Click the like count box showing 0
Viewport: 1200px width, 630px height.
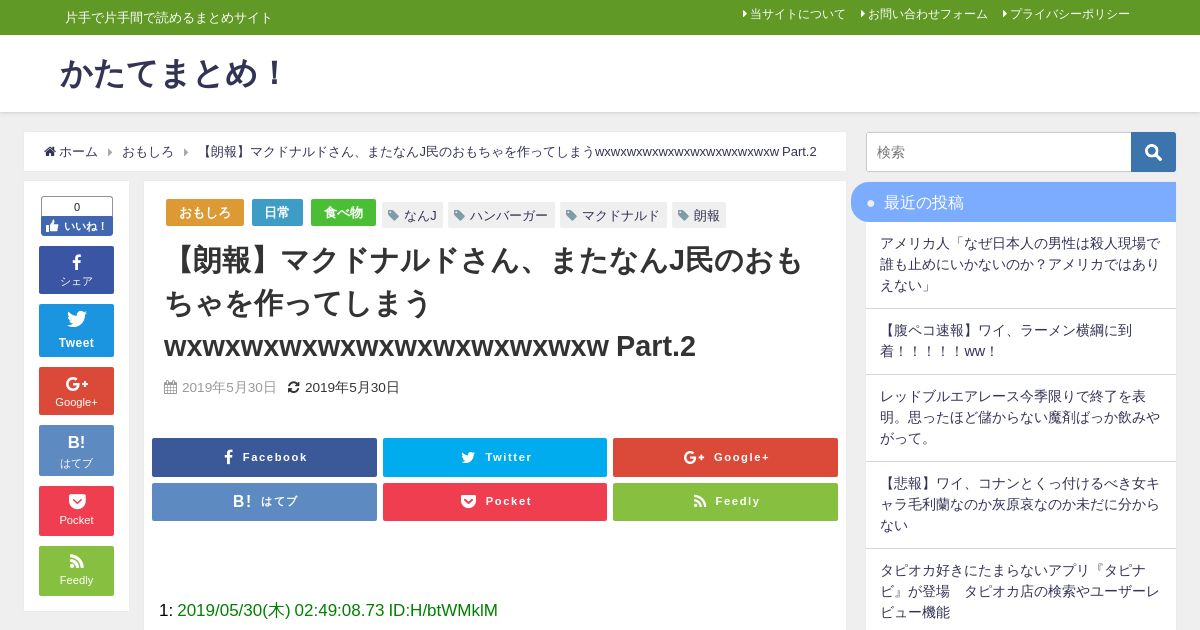pyautogui.click(x=76, y=207)
